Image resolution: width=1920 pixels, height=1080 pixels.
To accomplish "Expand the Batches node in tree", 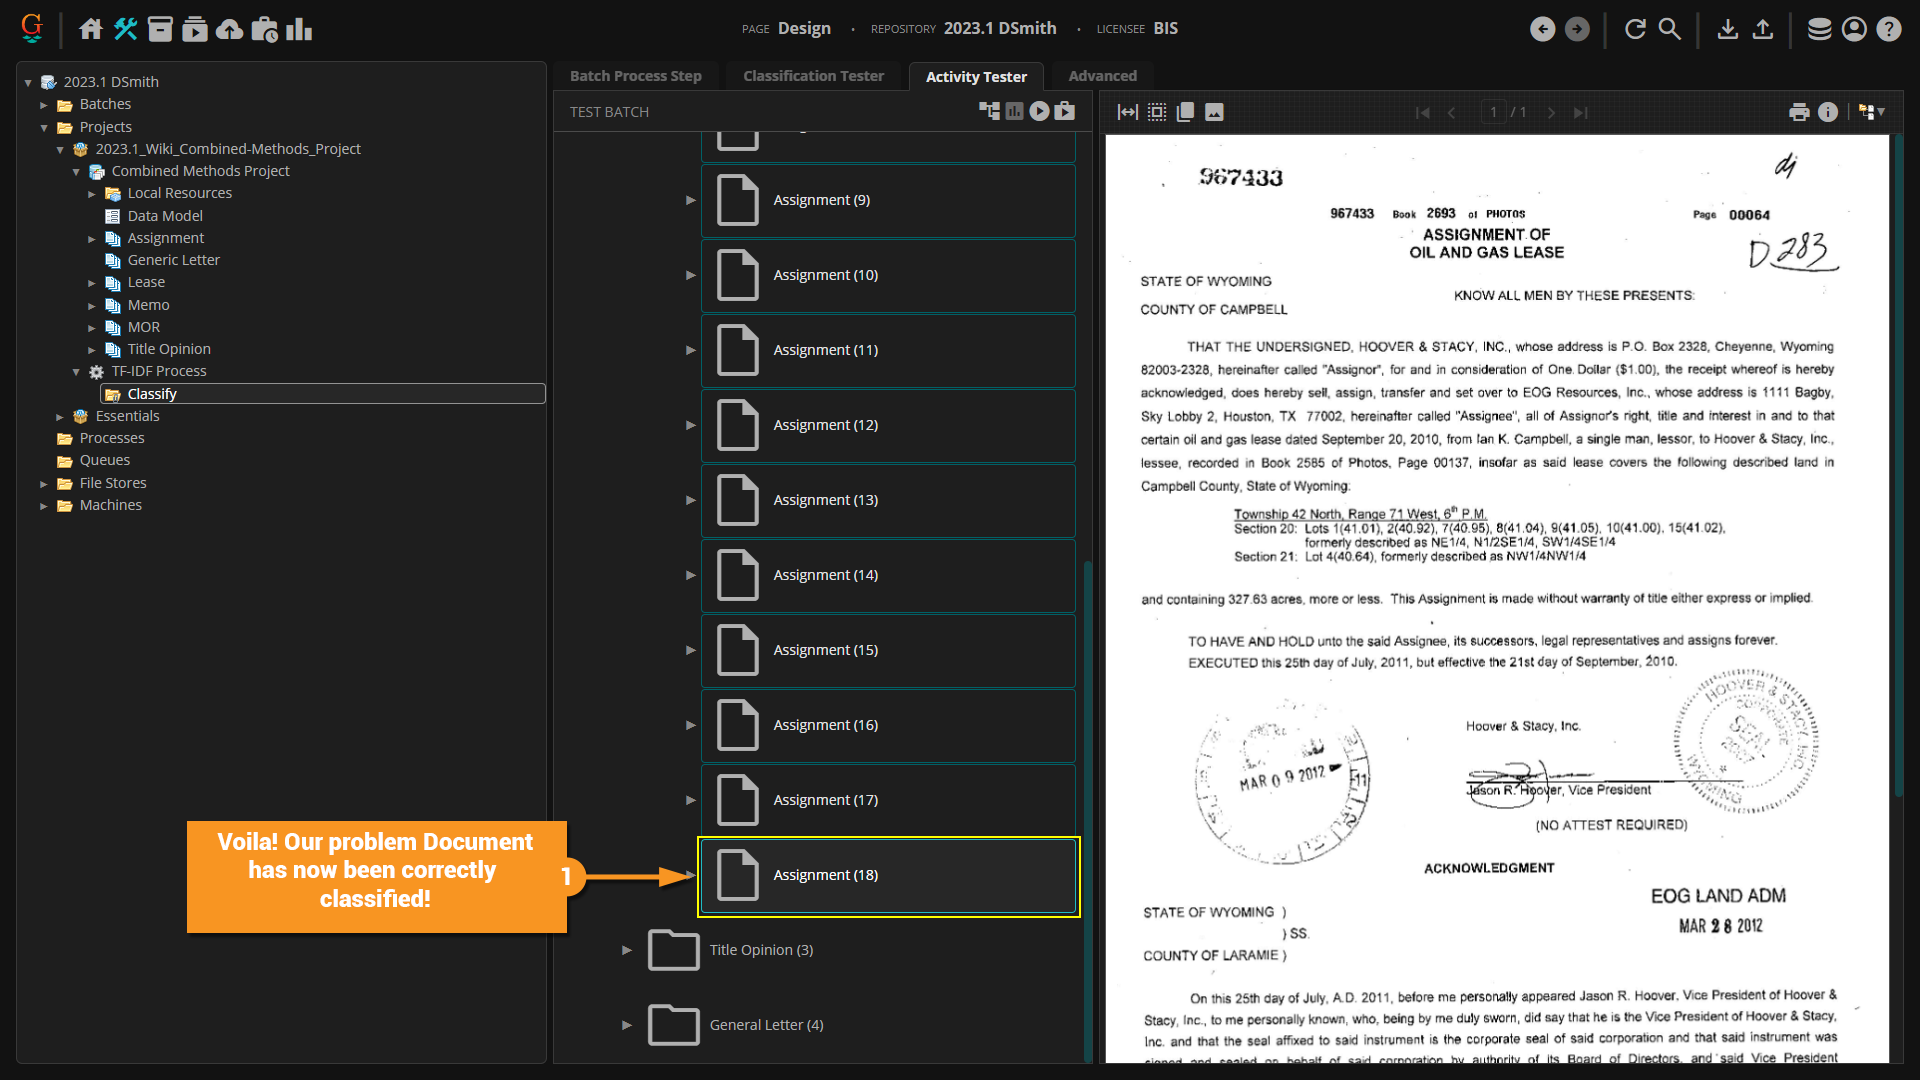I will 44,105.
